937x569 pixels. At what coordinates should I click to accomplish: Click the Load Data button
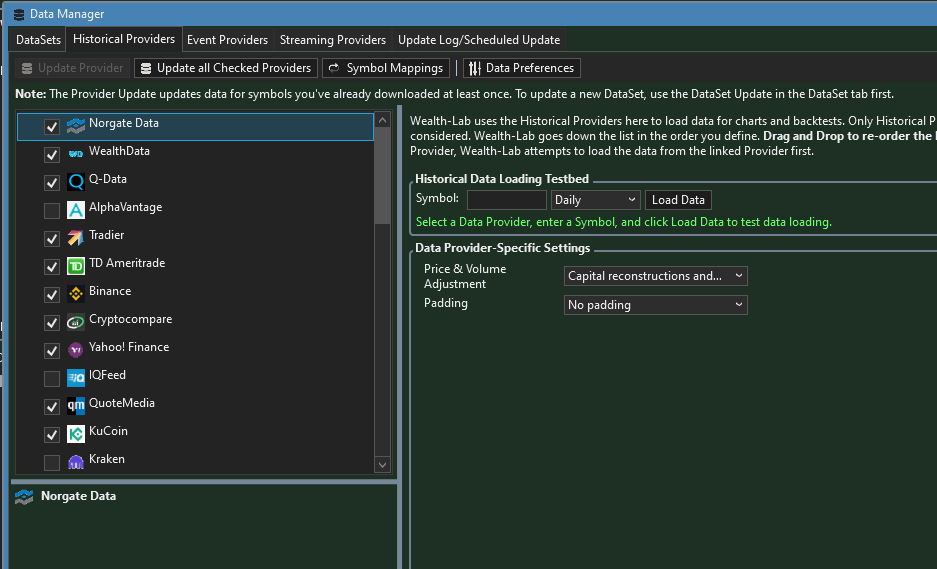(x=678, y=200)
